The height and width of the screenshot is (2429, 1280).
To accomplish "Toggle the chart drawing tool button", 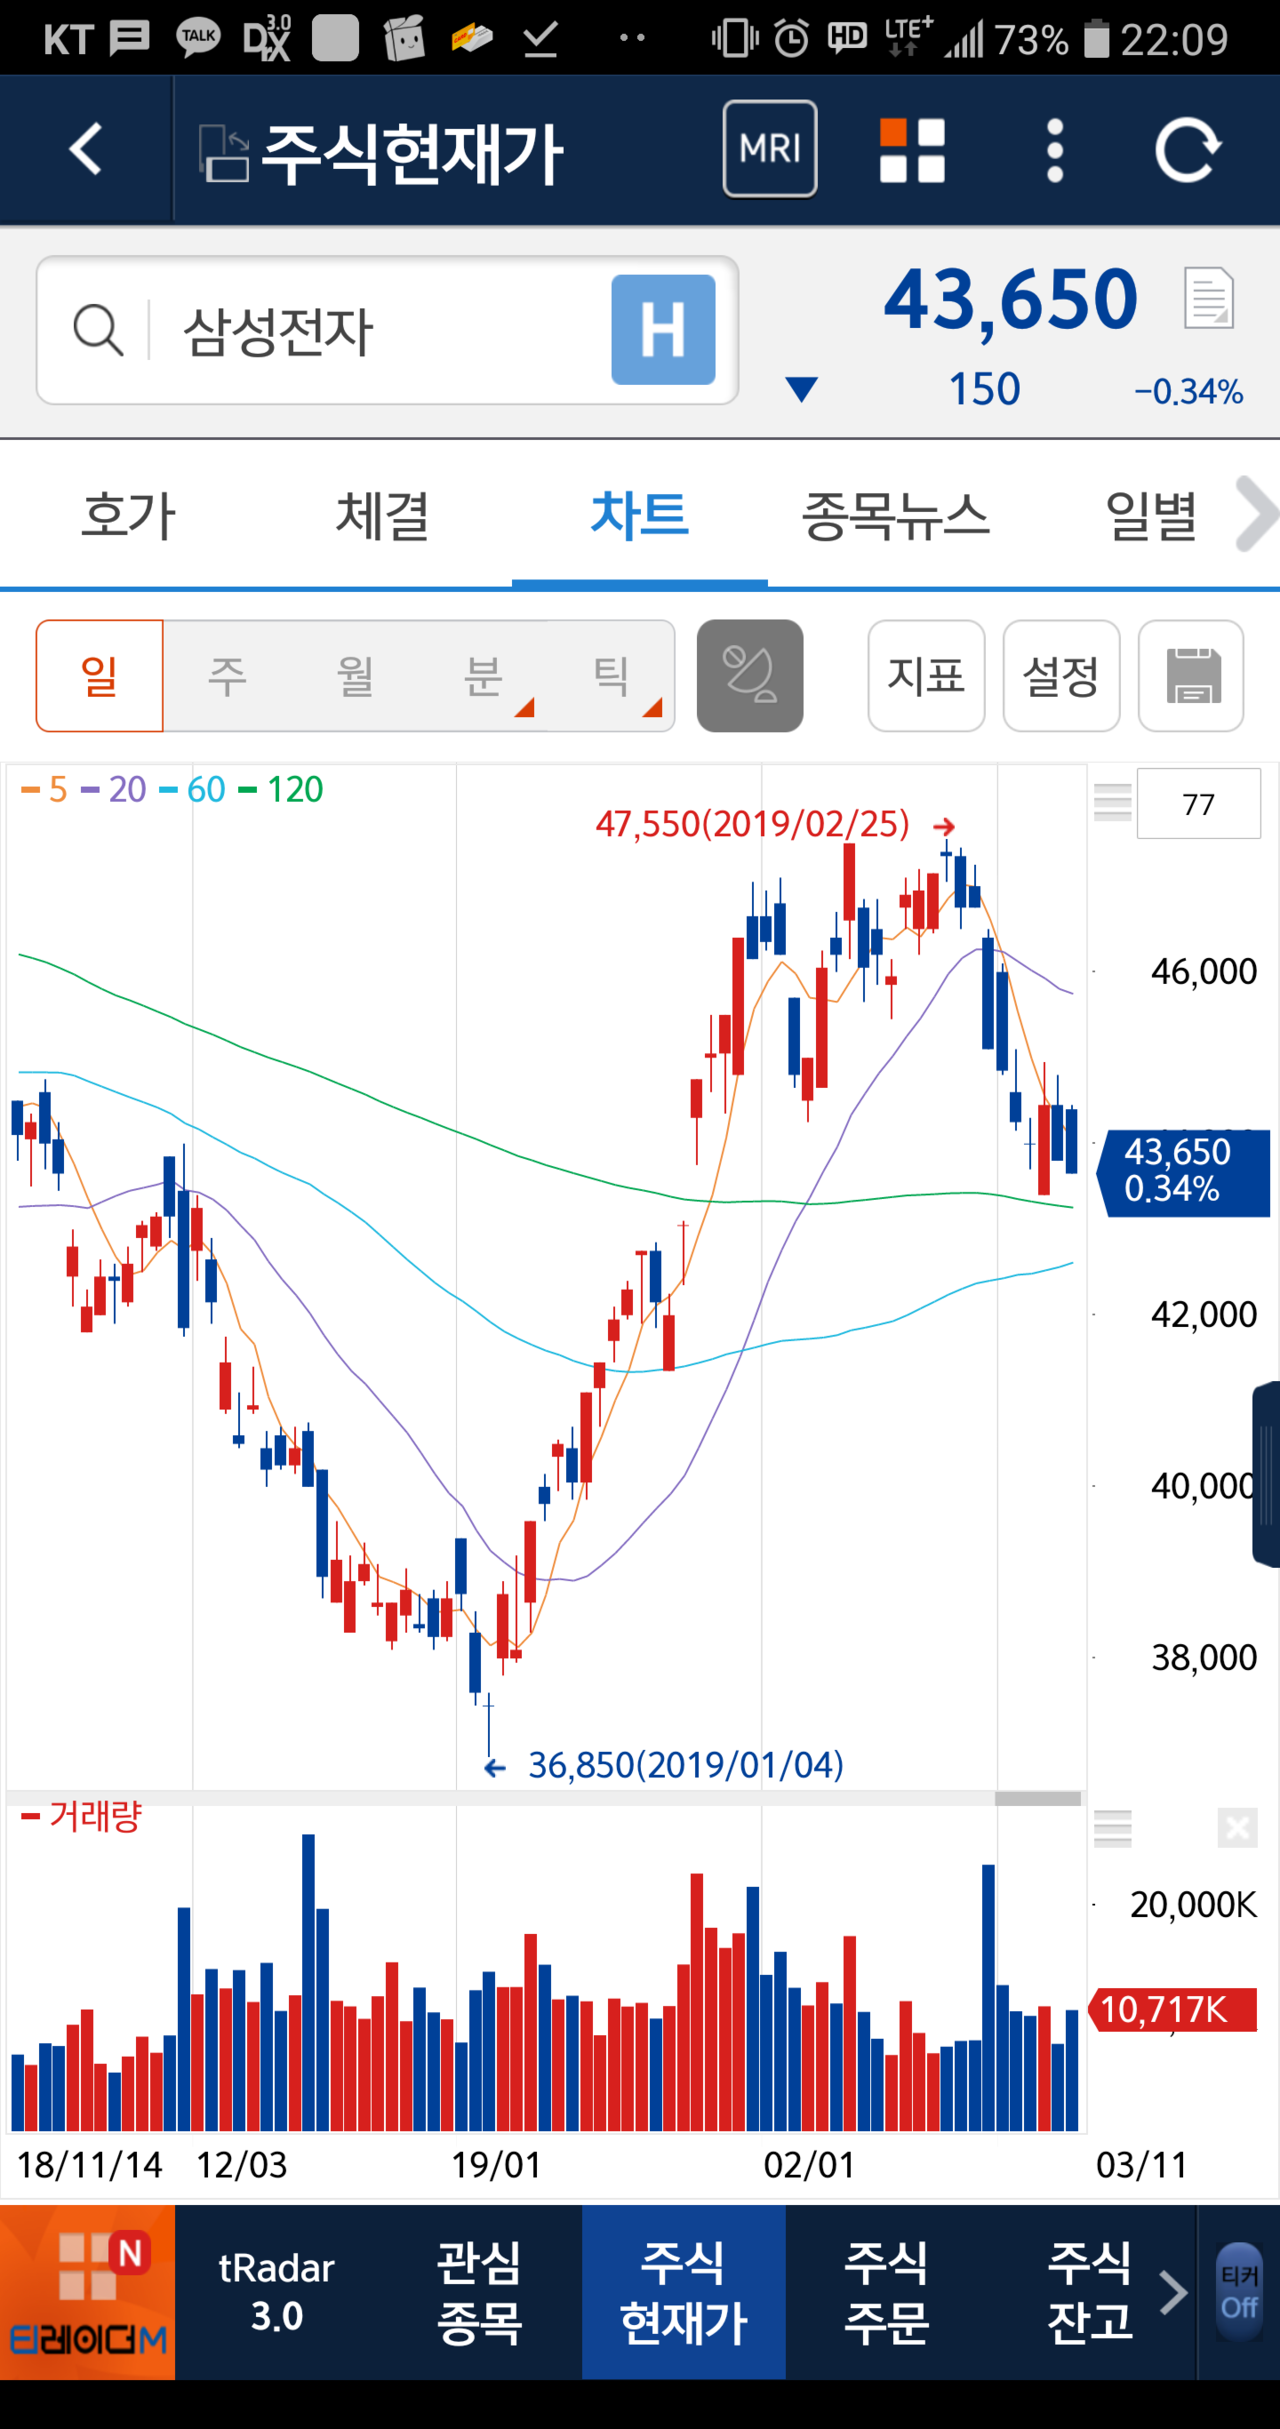I will point(749,676).
